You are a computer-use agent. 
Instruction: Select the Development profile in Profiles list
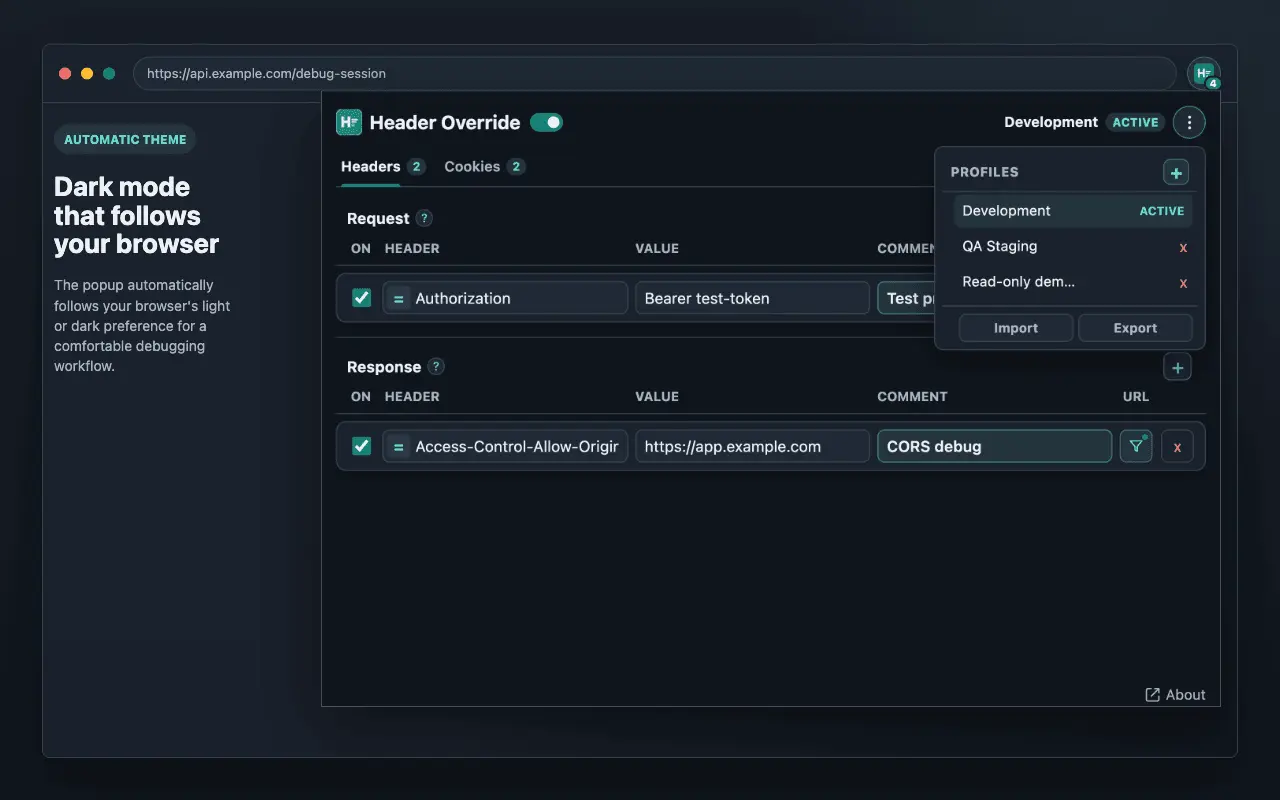1072,211
